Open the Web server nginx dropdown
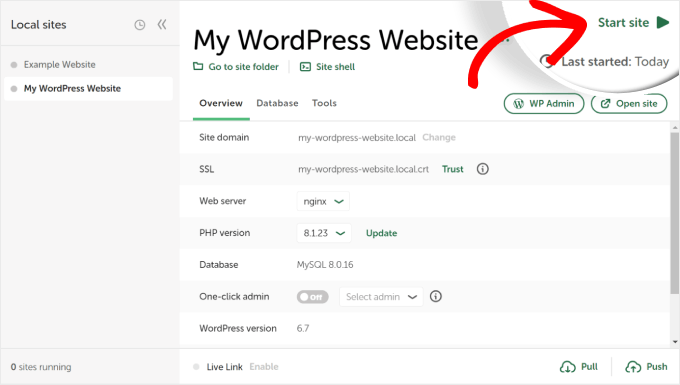Viewport: 680px width, 385px height. (323, 201)
